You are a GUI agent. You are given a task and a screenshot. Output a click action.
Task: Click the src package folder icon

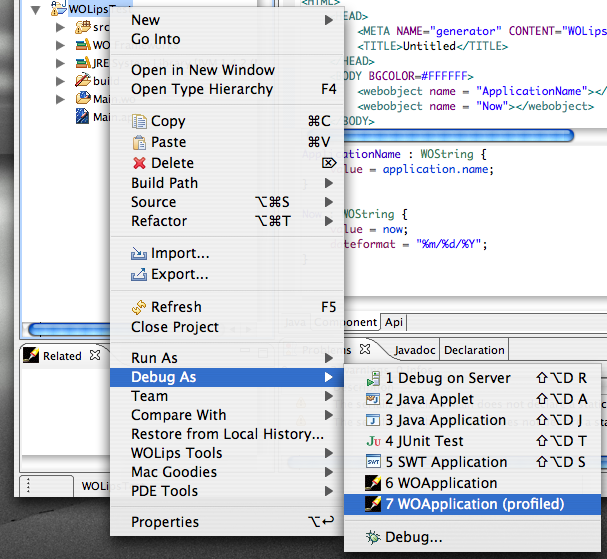83,27
